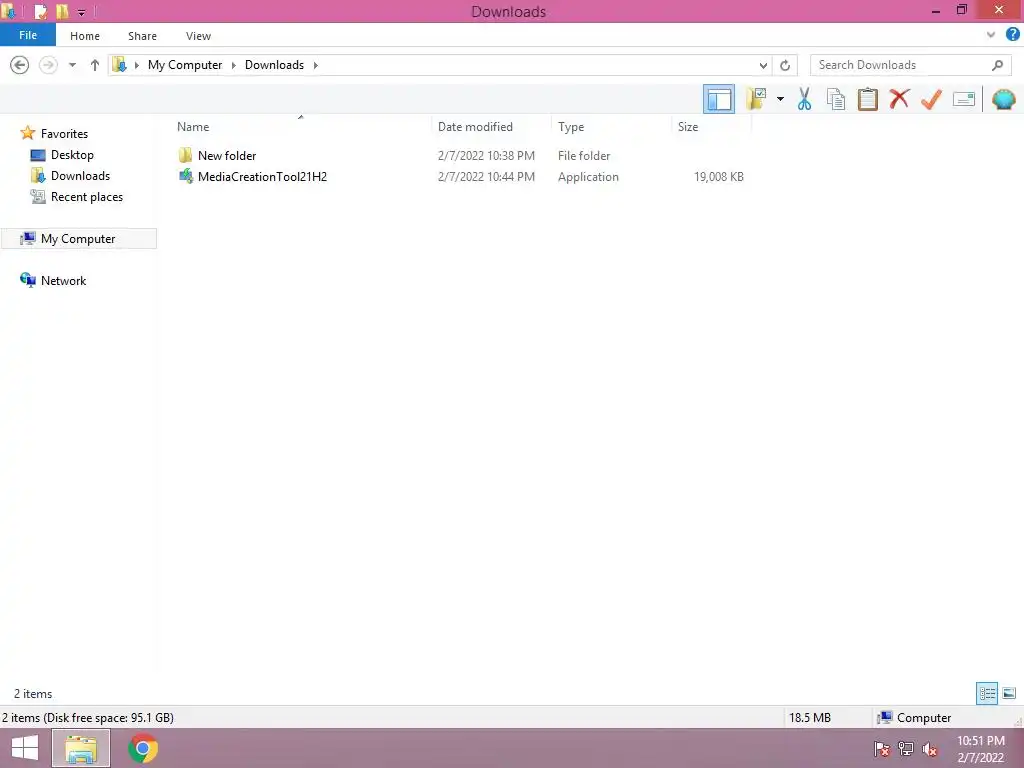Switch to the View ribbon tab
Image resolution: width=1024 pixels, height=768 pixels.
point(198,36)
